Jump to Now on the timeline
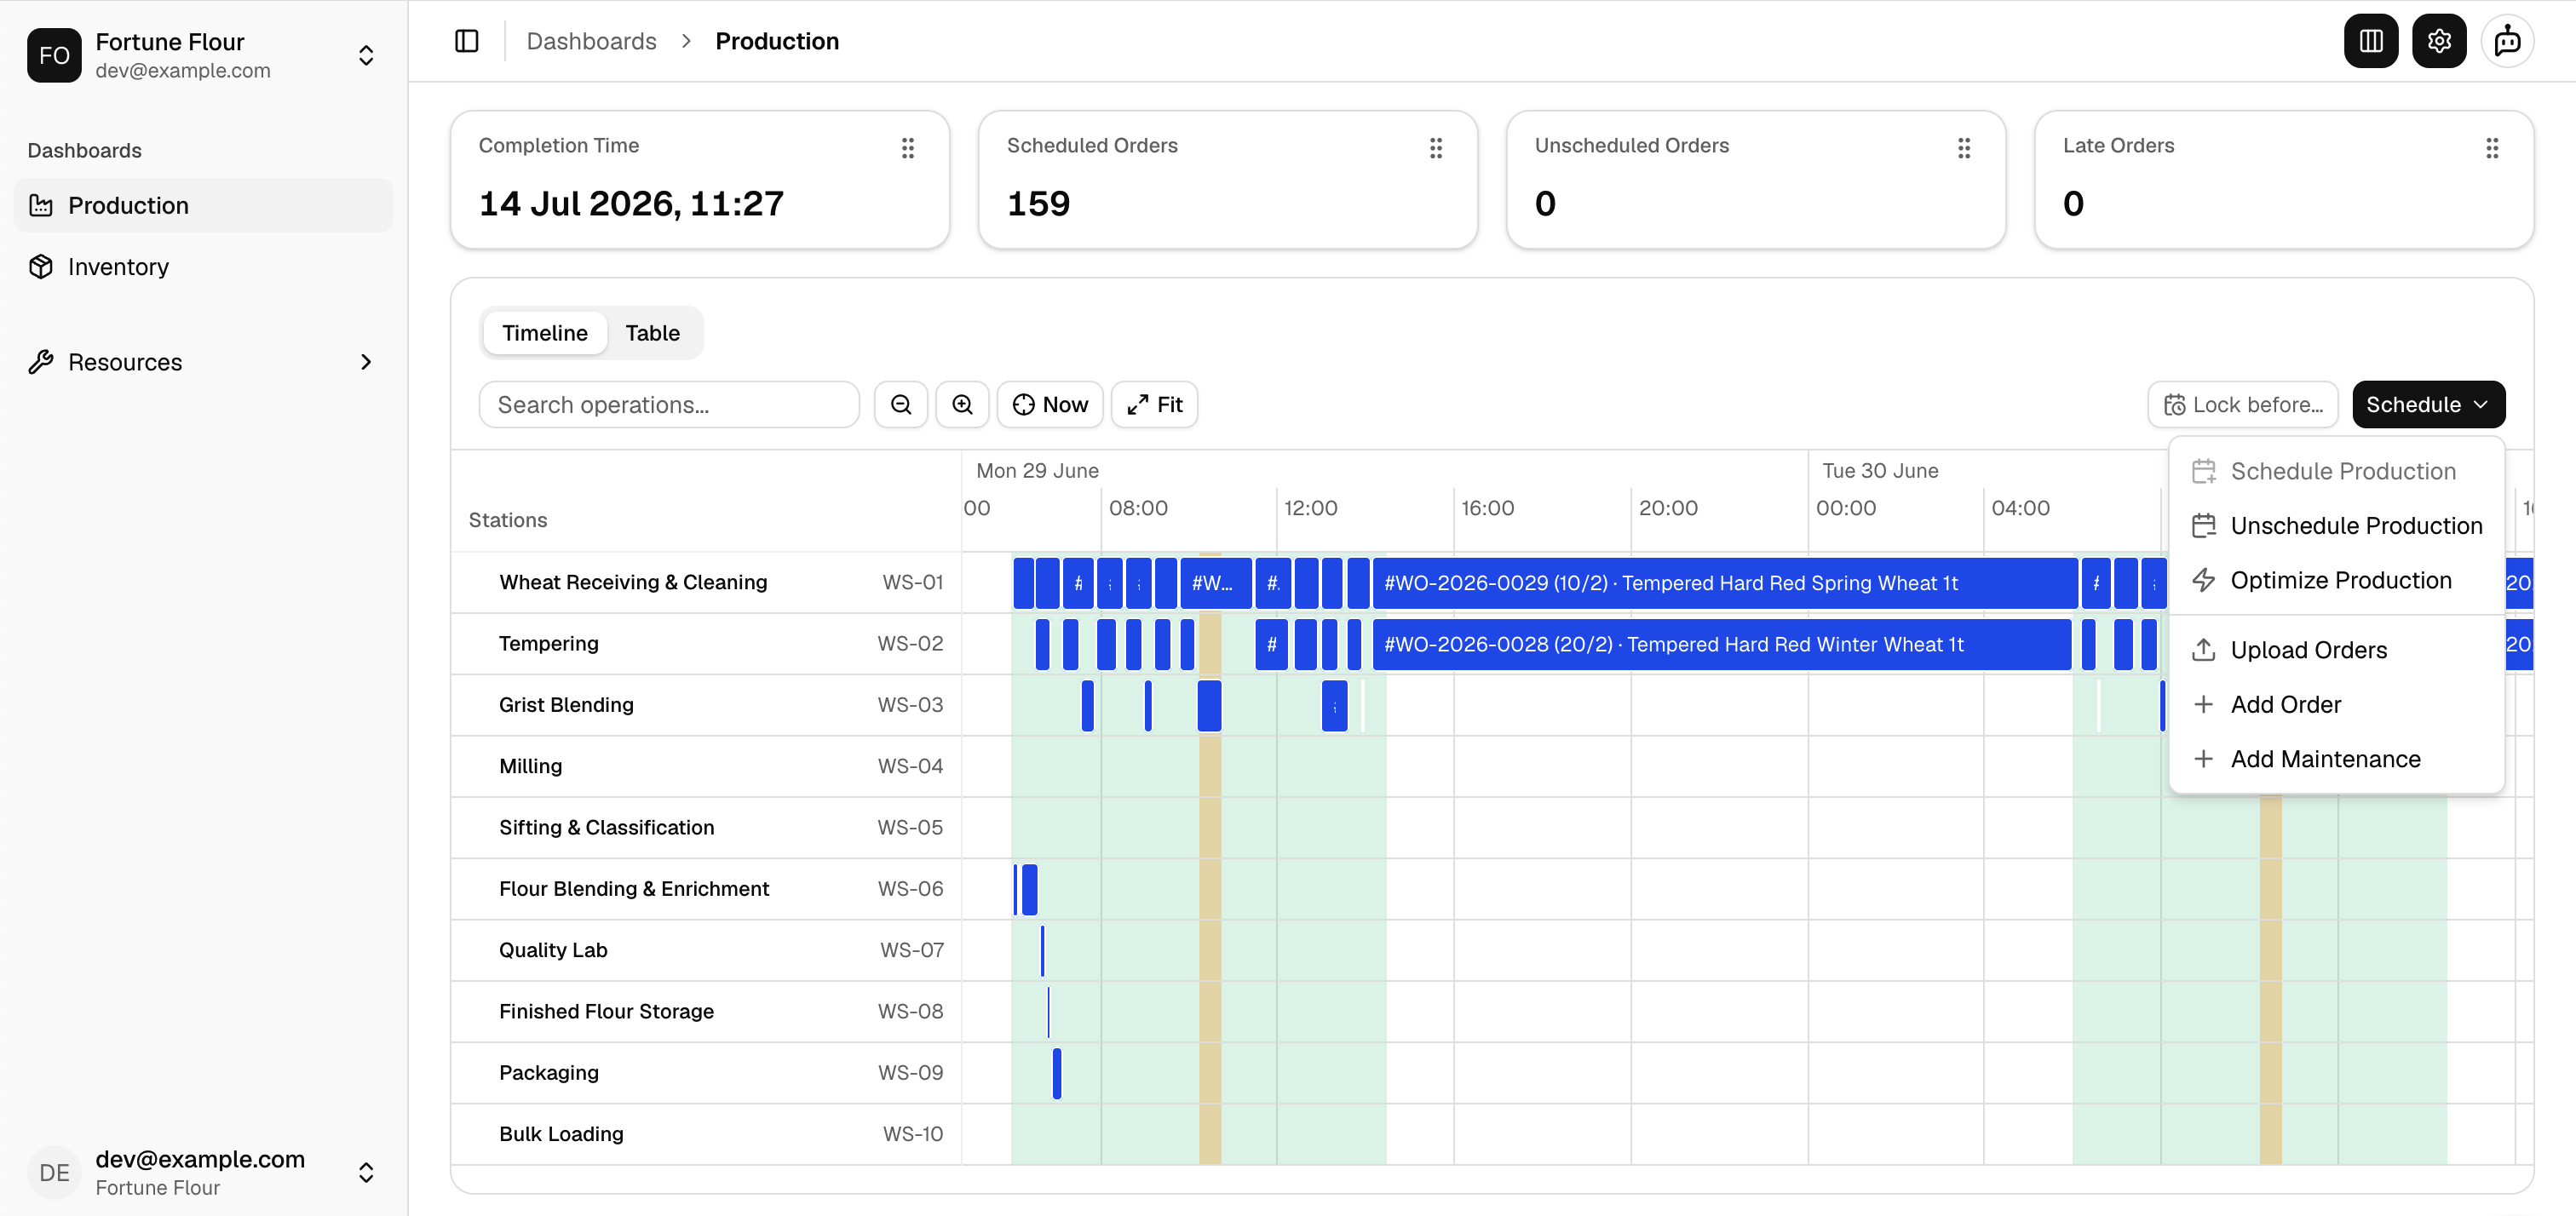The height and width of the screenshot is (1216, 2576). coord(1050,405)
